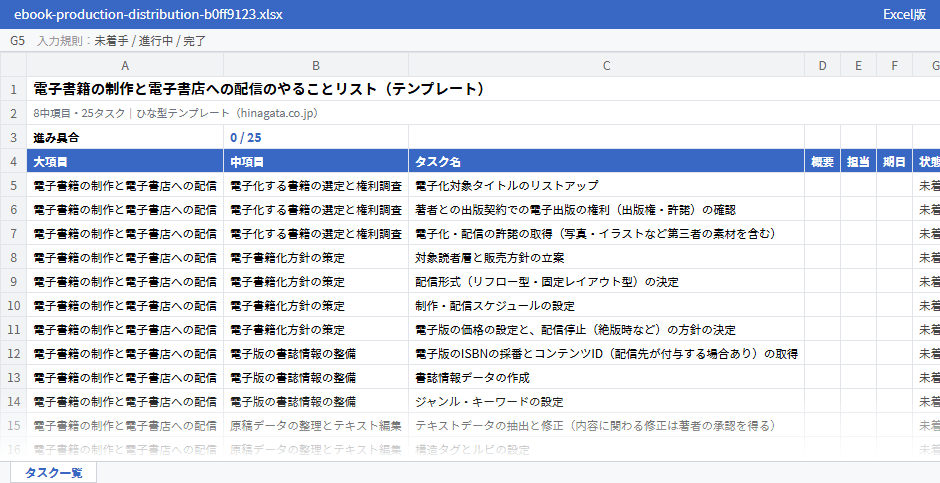Viewport: 940px width, 483px height.
Task: Click the name box showing G5
Action: [17, 41]
